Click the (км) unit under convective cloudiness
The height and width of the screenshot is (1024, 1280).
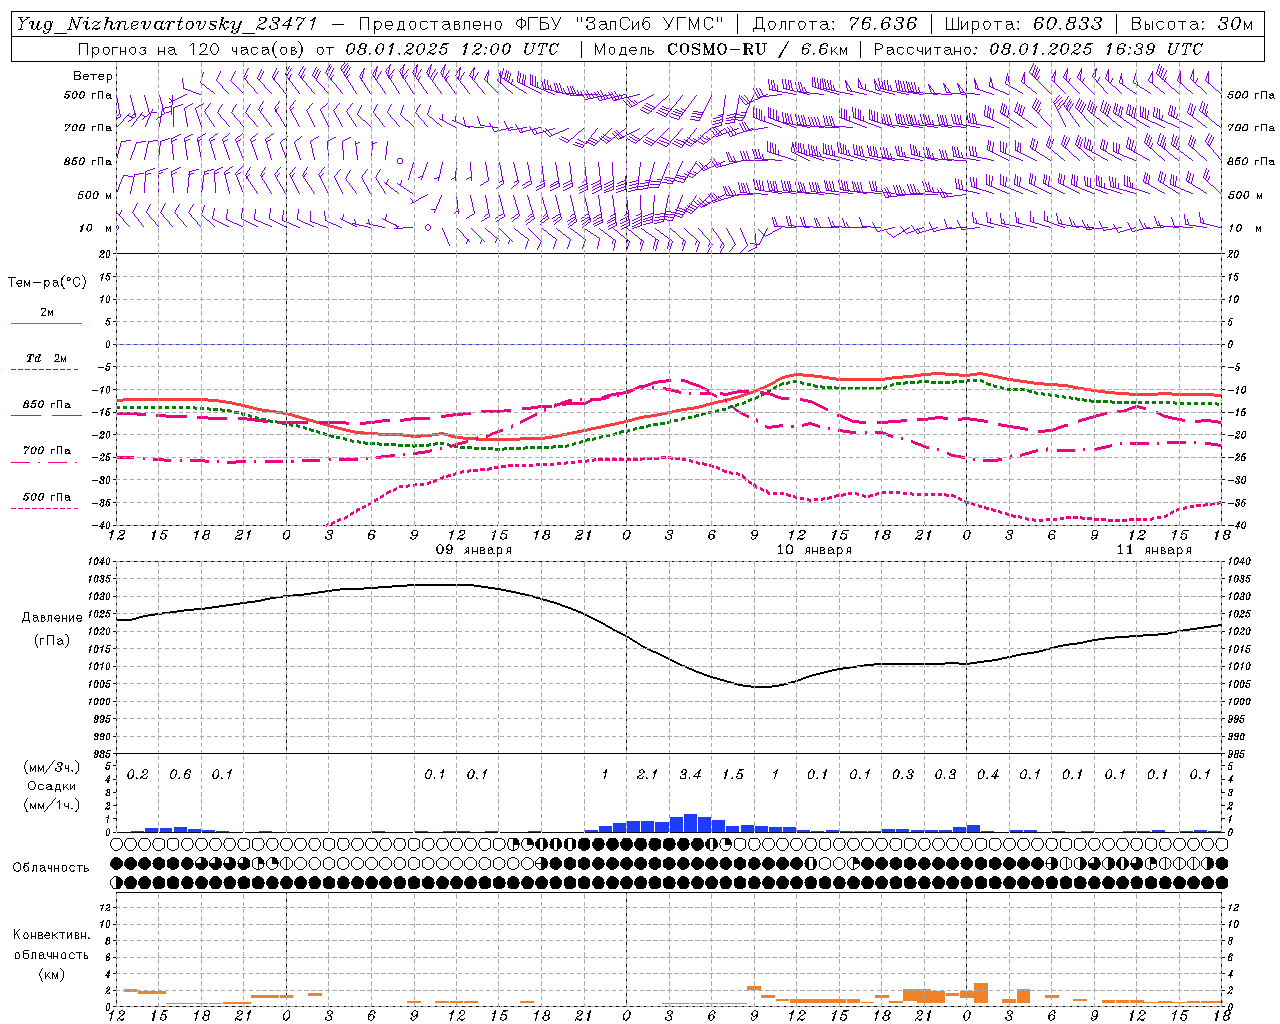click(x=53, y=974)
